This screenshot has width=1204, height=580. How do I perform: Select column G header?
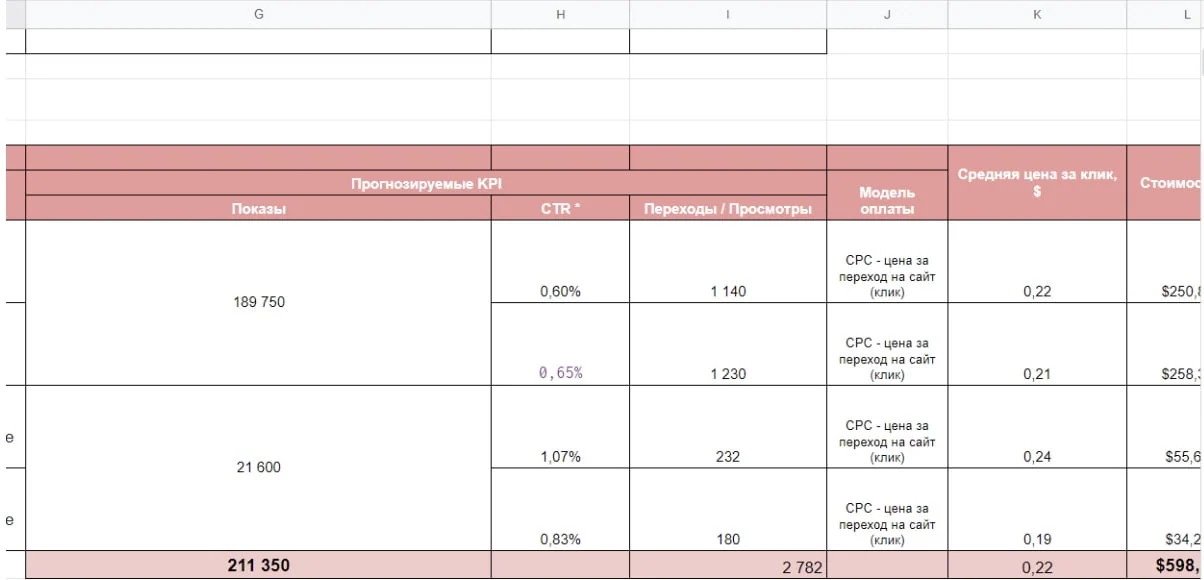pyautogui.click(x=259, y=15)
